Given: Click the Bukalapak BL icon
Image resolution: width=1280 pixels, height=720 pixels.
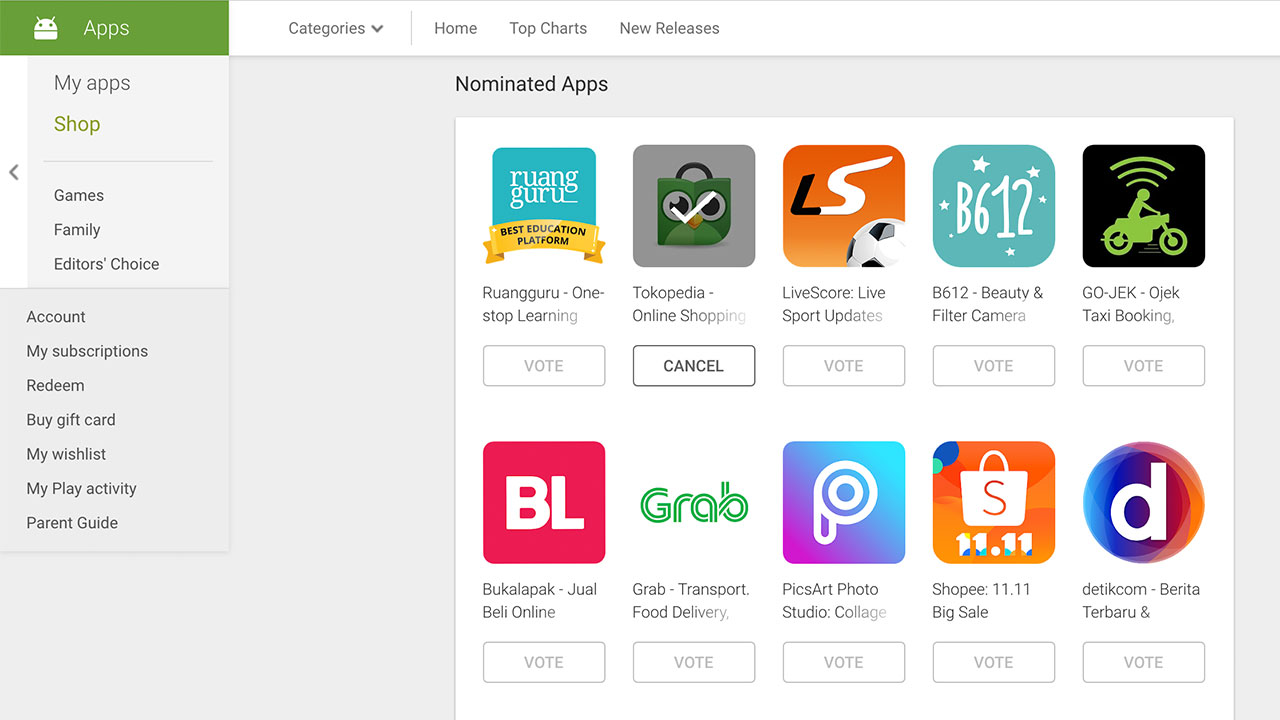Looking at the screenshot, I should click(x=544, y=503).
